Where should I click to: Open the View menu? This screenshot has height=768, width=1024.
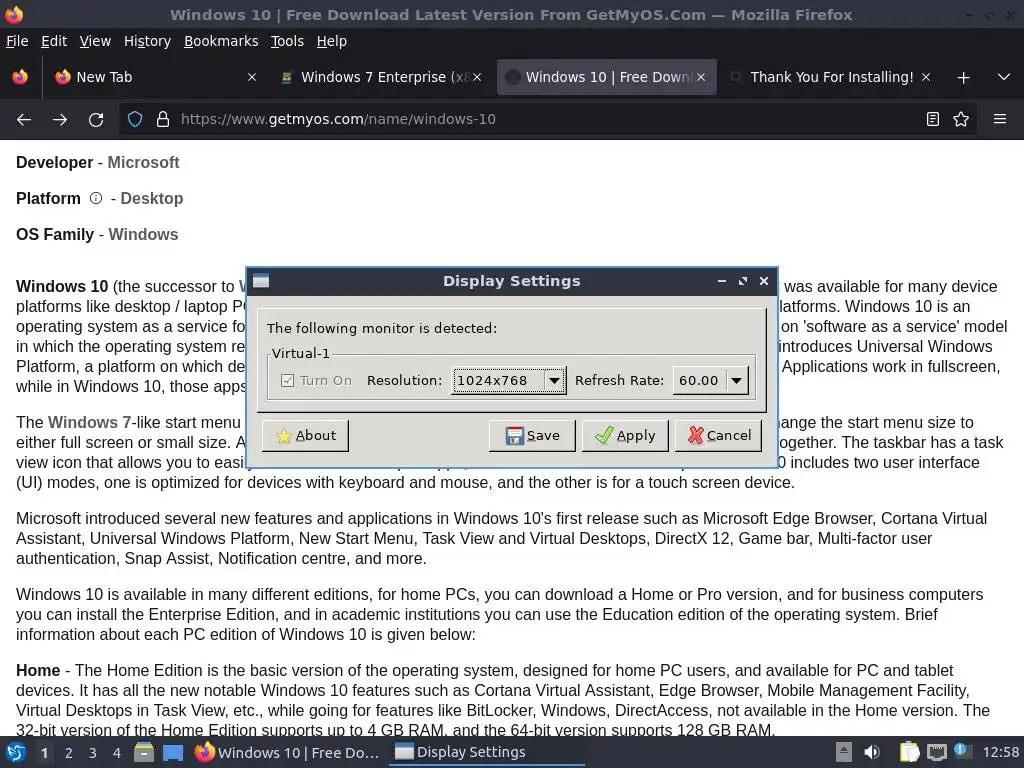coord(95,41)
